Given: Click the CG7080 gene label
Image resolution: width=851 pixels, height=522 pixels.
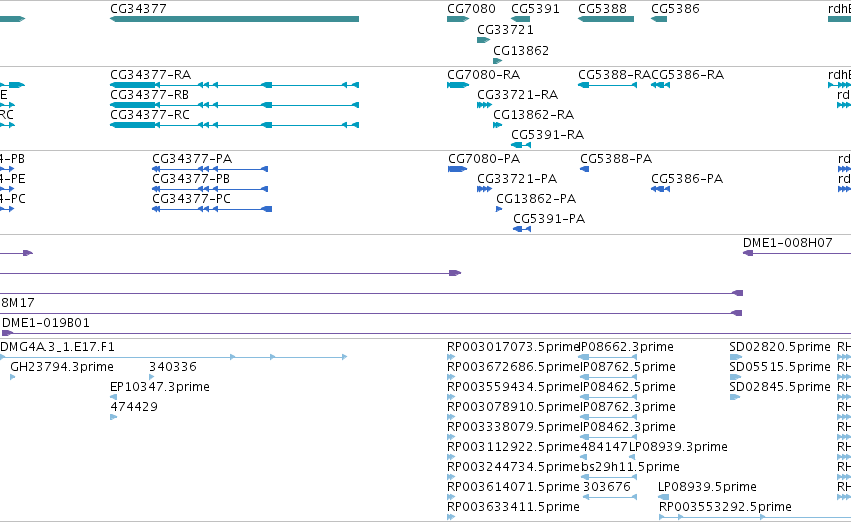Looking at the screenshot, I should (x=471, y=9).
